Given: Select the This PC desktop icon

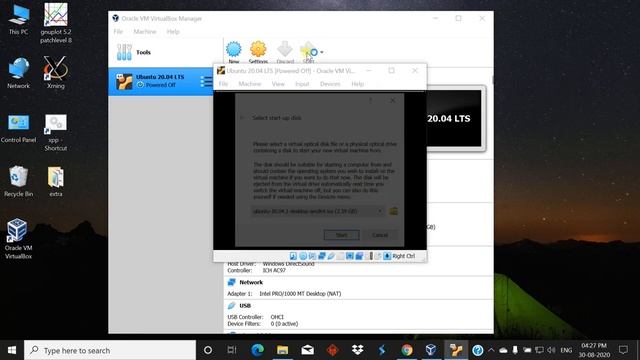Looking at the screenshot, I should (18, 20).
